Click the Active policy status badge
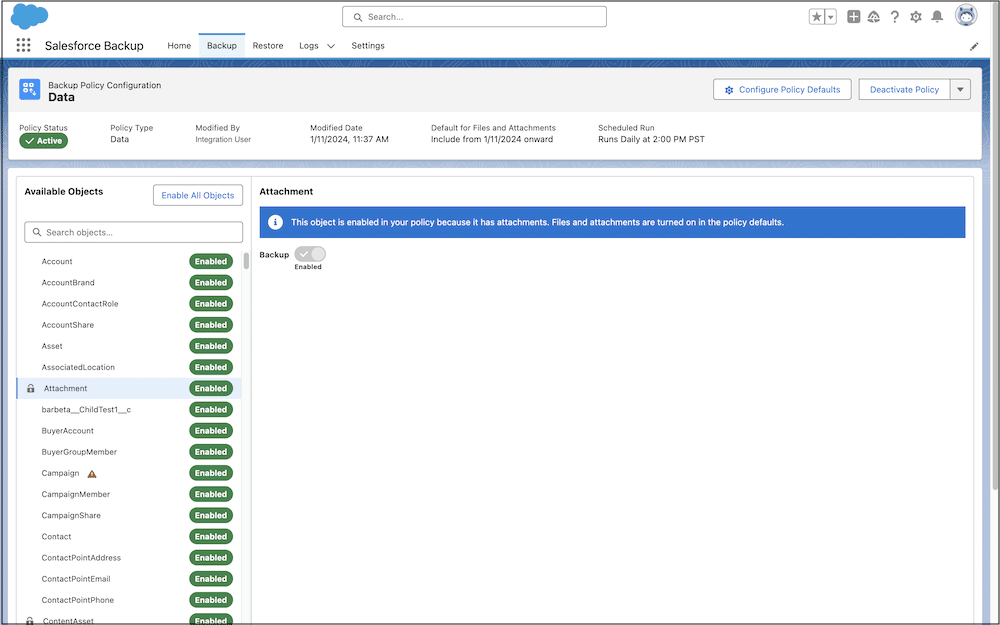The width and height of the screenshot is (1000, 625). (x=43, y=141)
